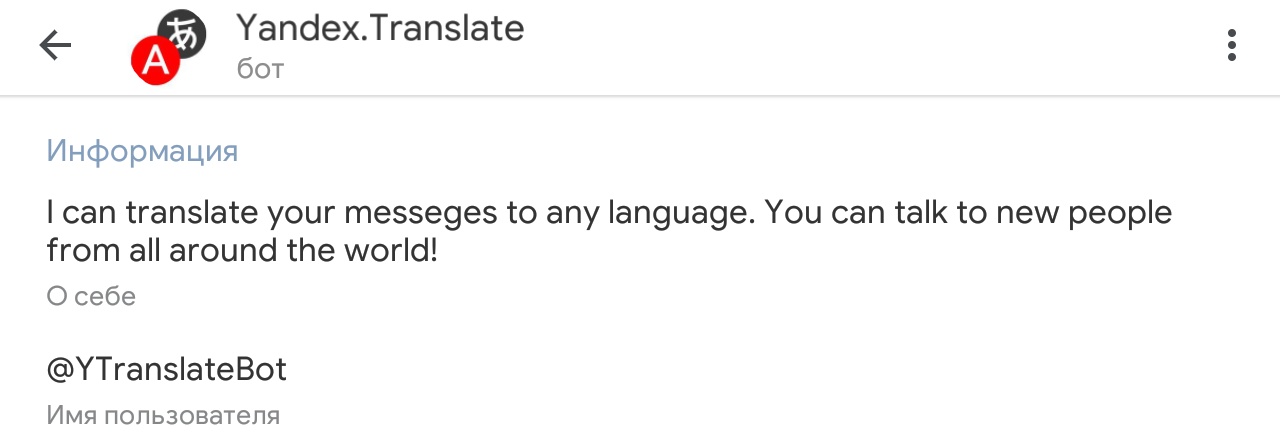Go back using the left arrow
Image resolution: width=1280 pixels, height=447 pixels.
(55, 45)
